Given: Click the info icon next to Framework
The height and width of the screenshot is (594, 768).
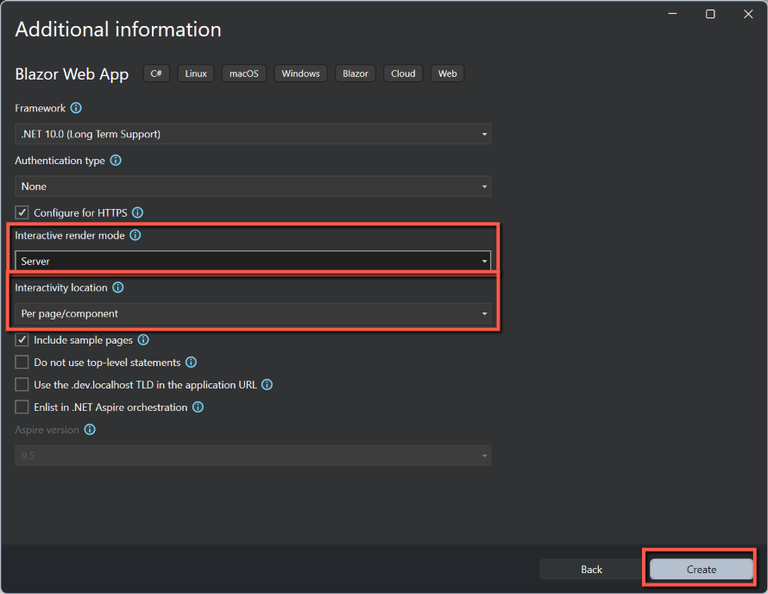Looking at the screenshot, I should [x=76, y=108].
